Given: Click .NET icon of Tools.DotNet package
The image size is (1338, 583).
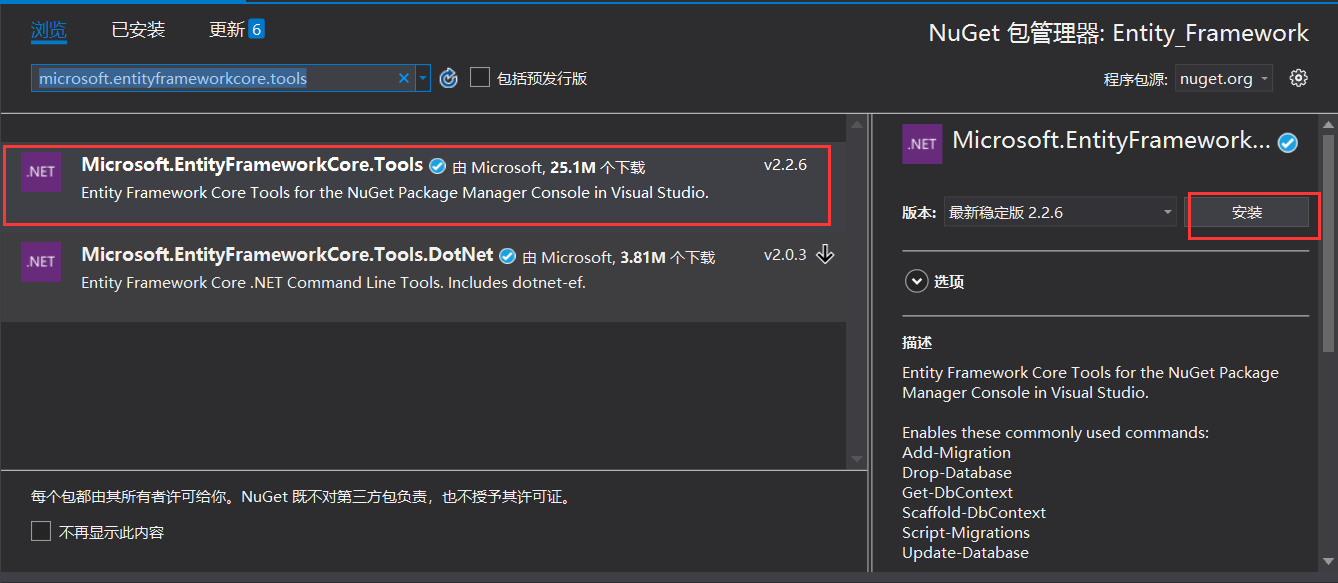Looking at the screenshot, I should [x=41, y=261].
